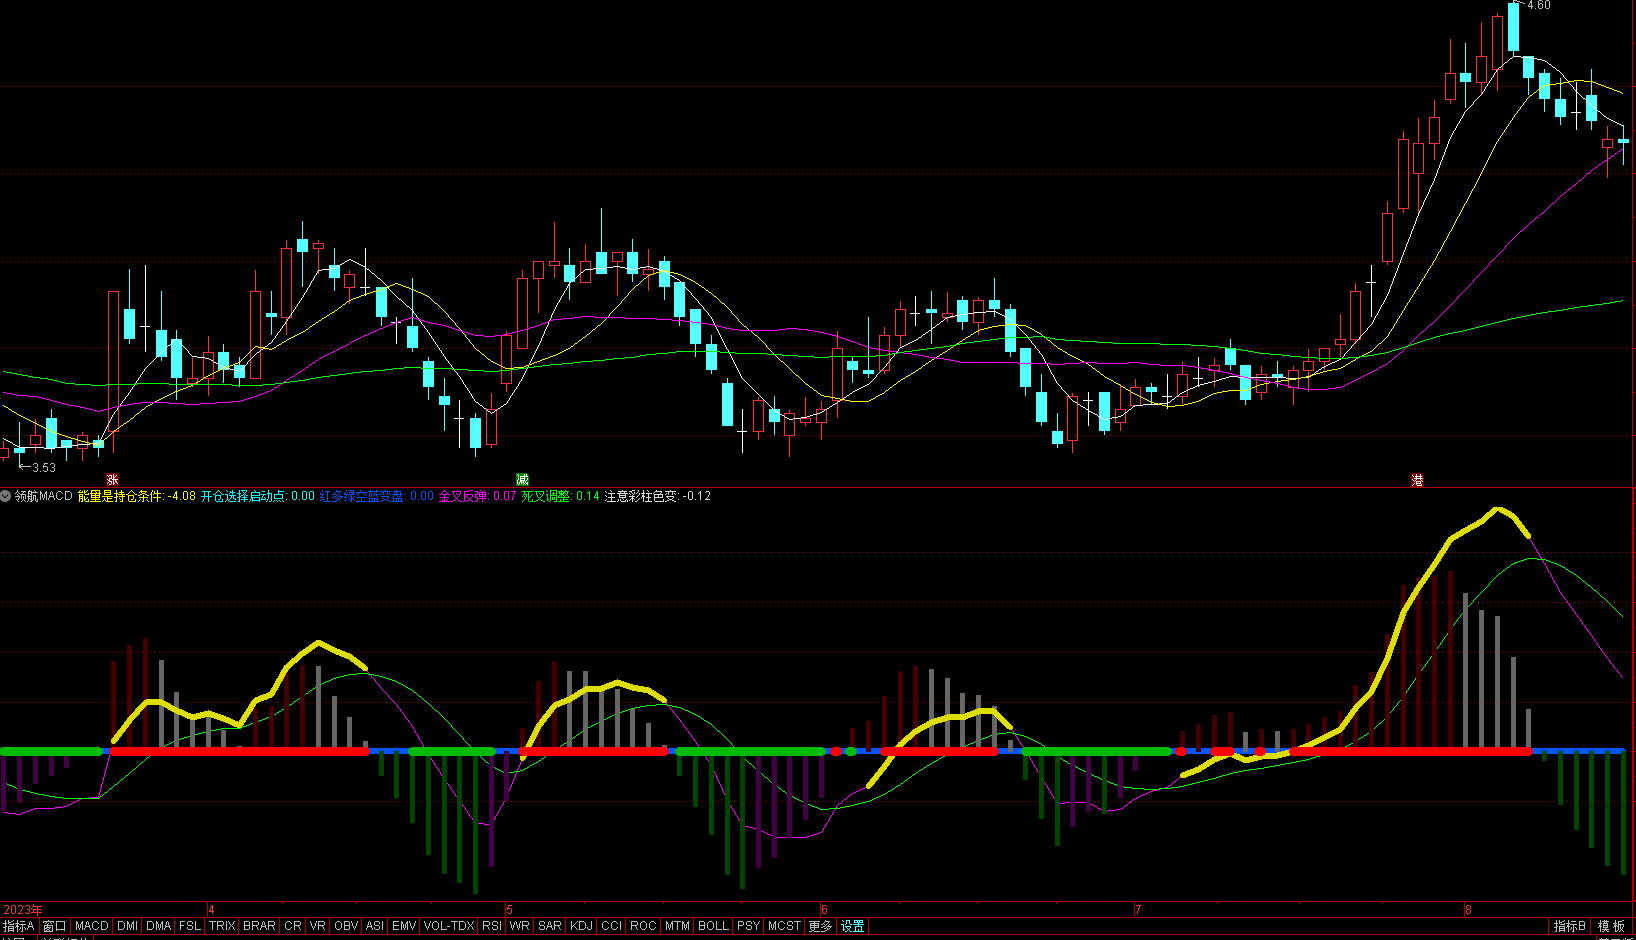Viewport: 1636px width, 940px height.
Task: Click the 领航MACD indicator name
Action: 44,496
